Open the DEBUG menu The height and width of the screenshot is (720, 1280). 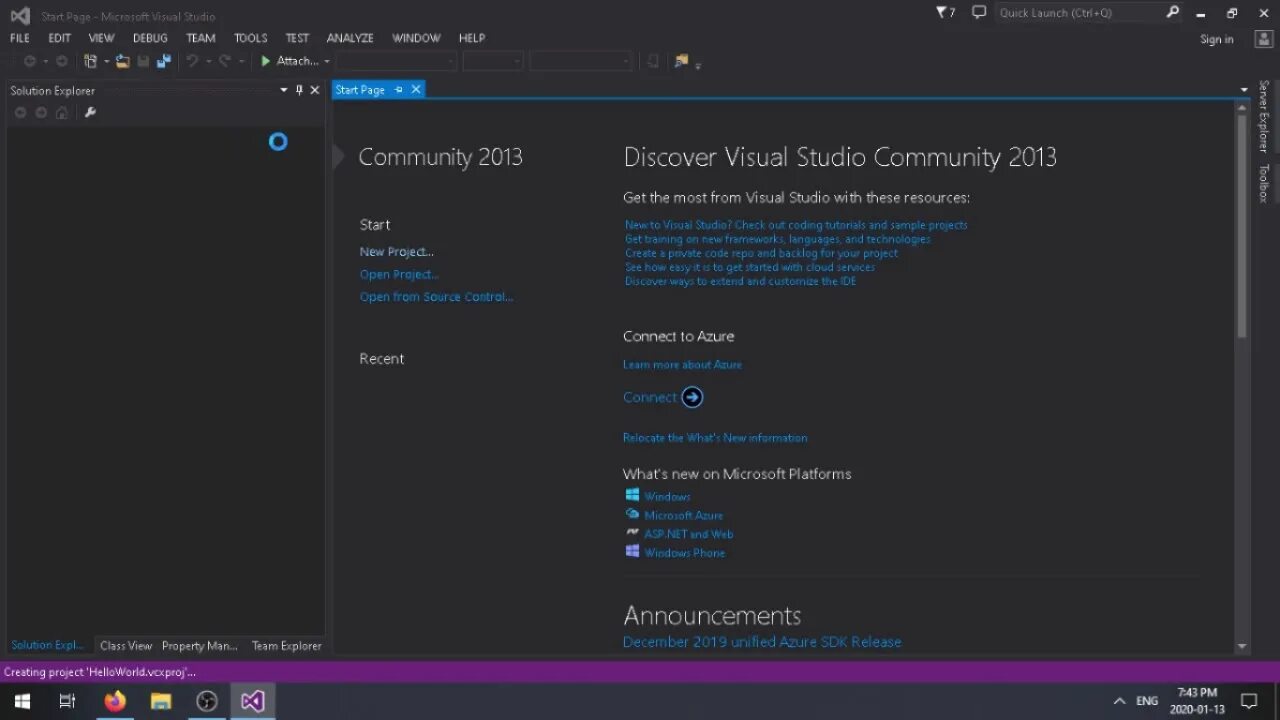(x=150, y=38)
